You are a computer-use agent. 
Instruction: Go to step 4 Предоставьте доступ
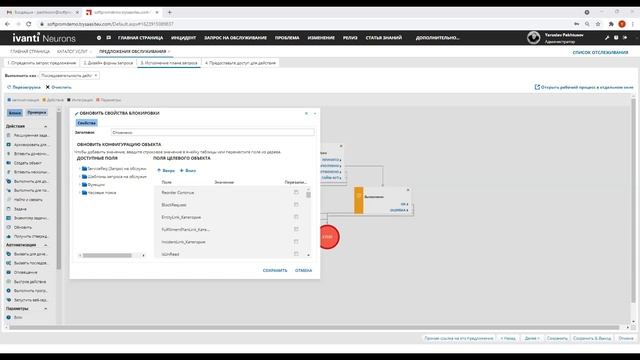click(240, 63)
